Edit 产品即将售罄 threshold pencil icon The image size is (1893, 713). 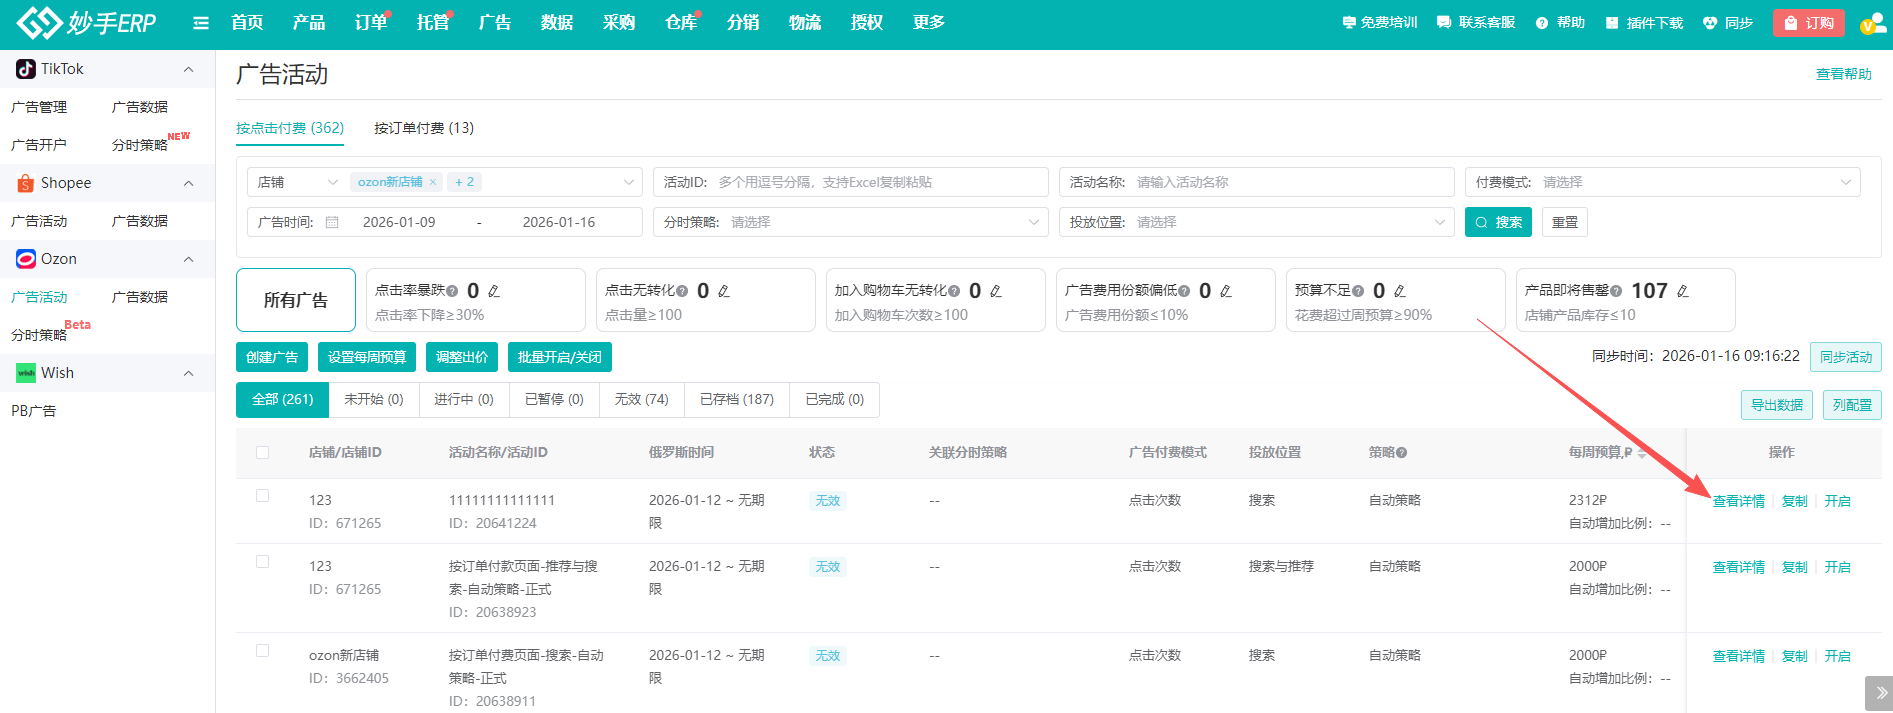pos(1683,291)
